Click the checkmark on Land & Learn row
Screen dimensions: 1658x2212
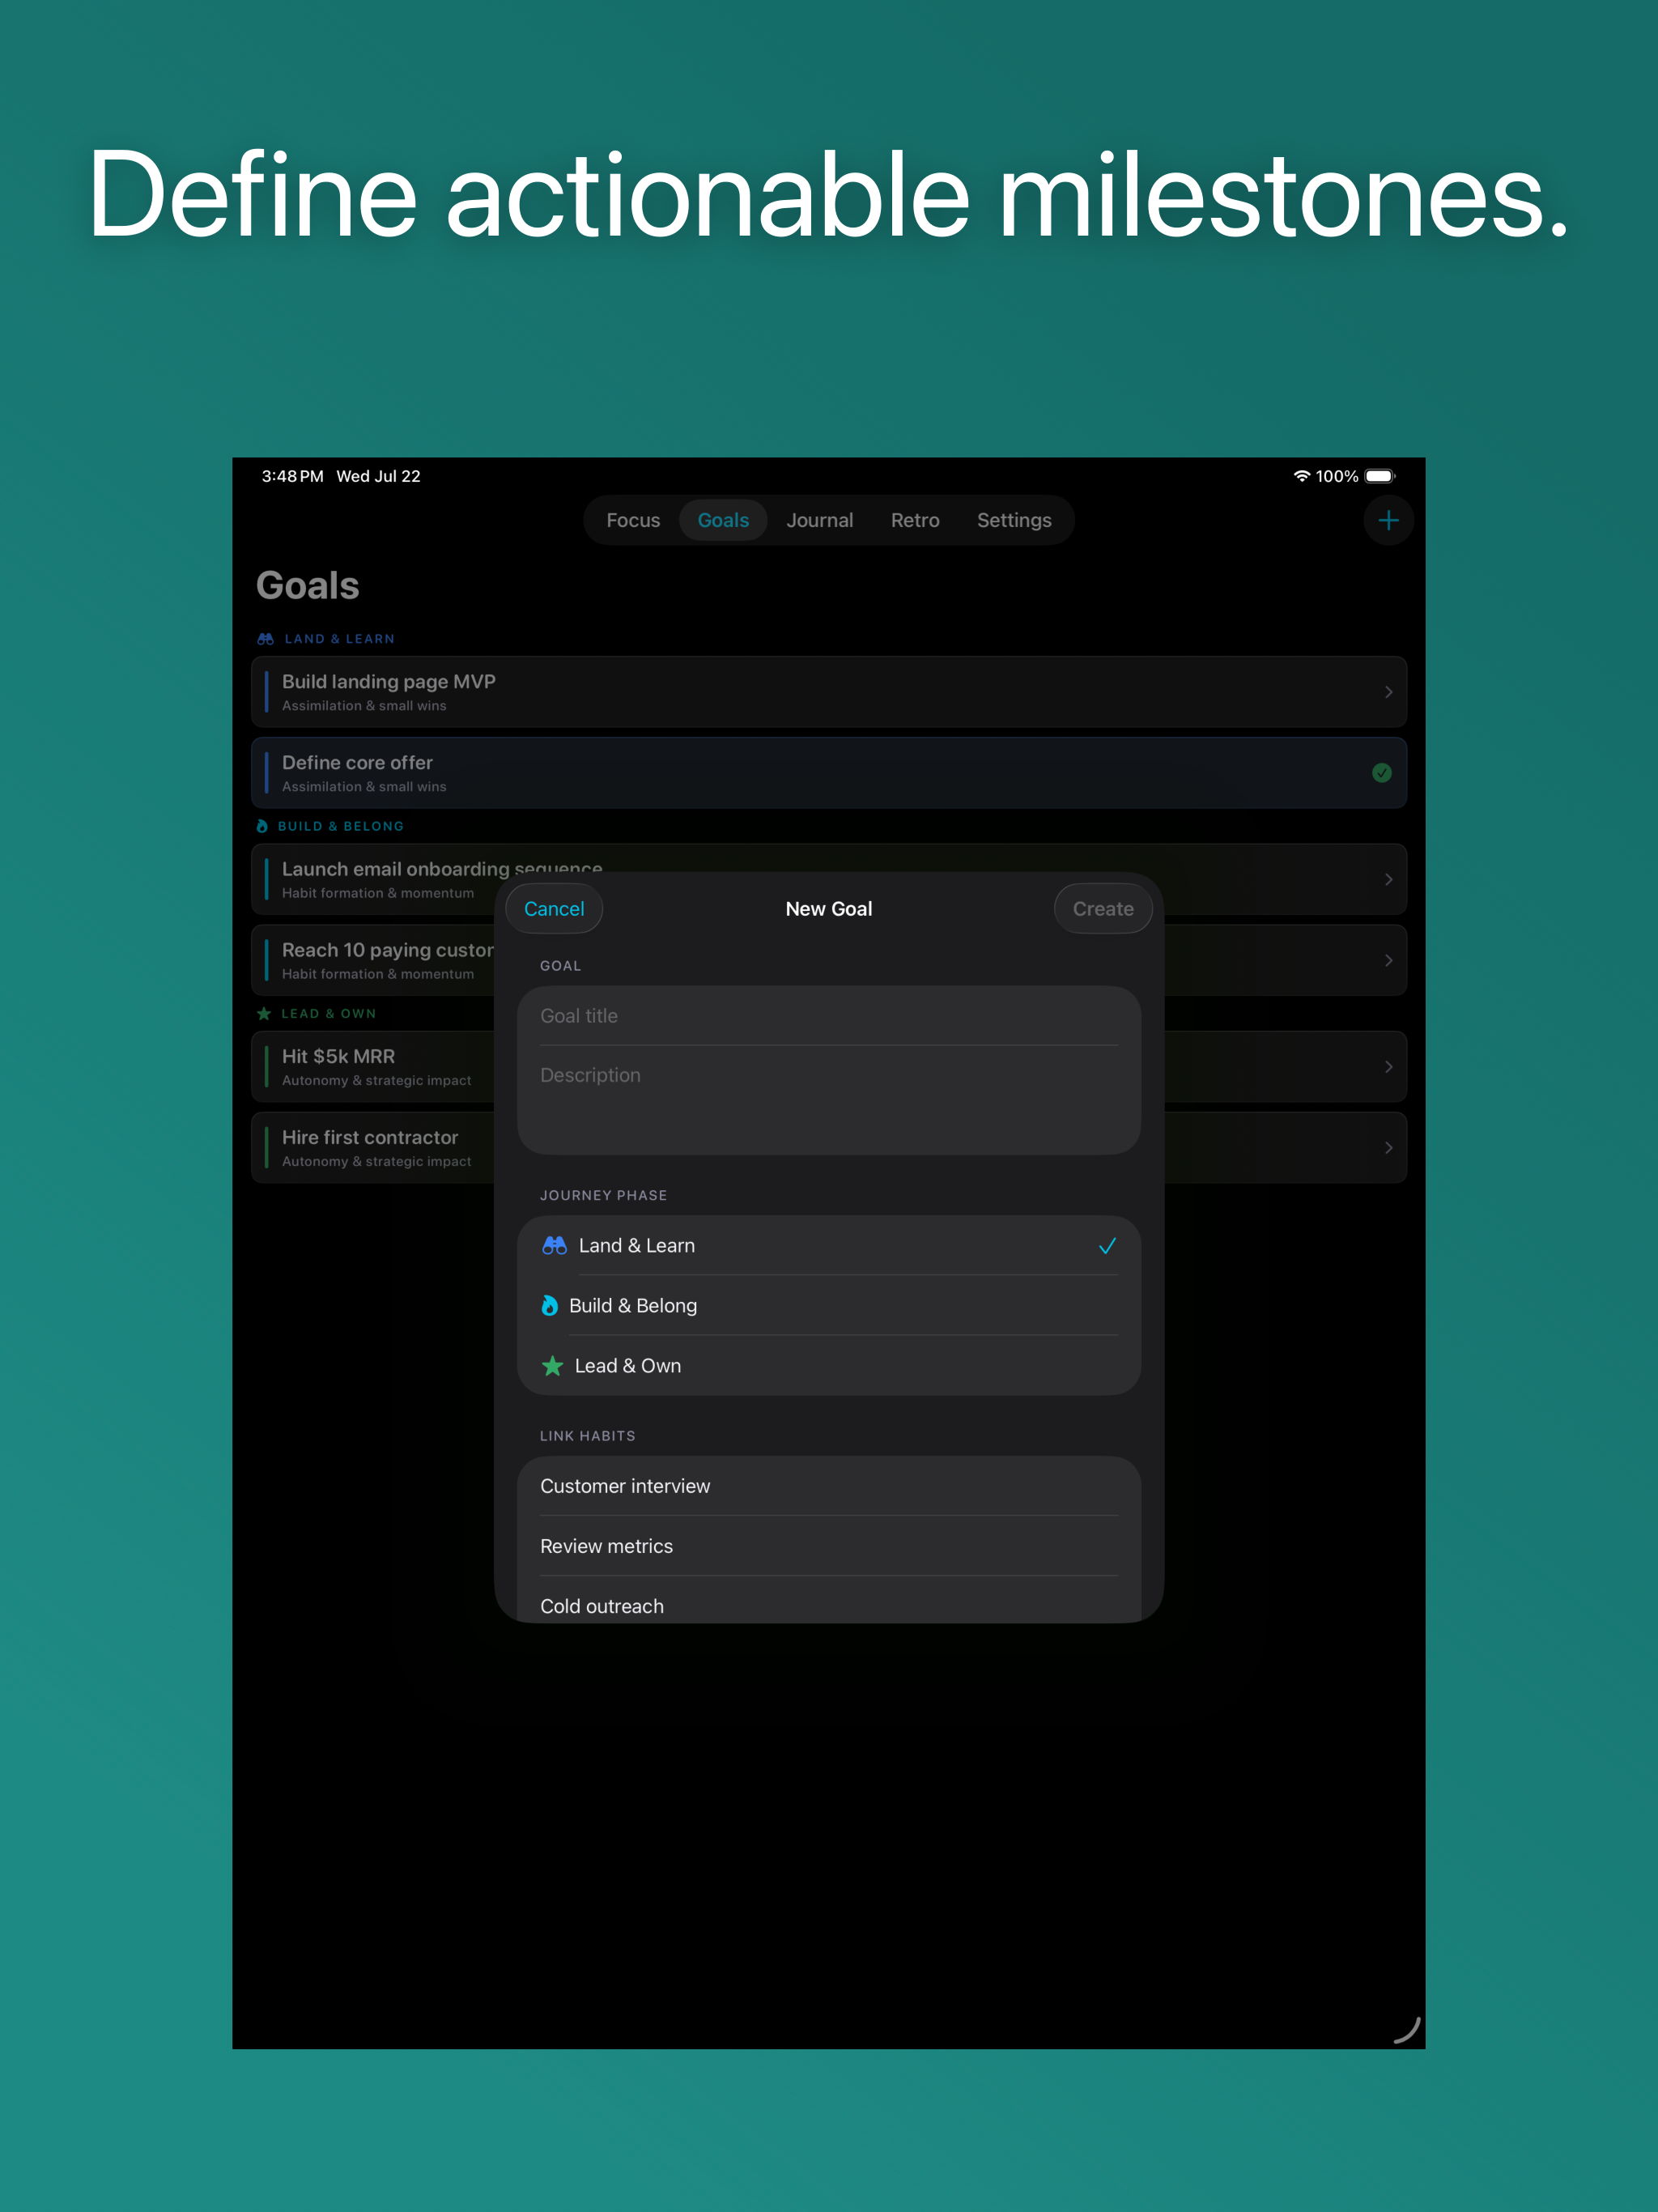coord(1107,1245)
